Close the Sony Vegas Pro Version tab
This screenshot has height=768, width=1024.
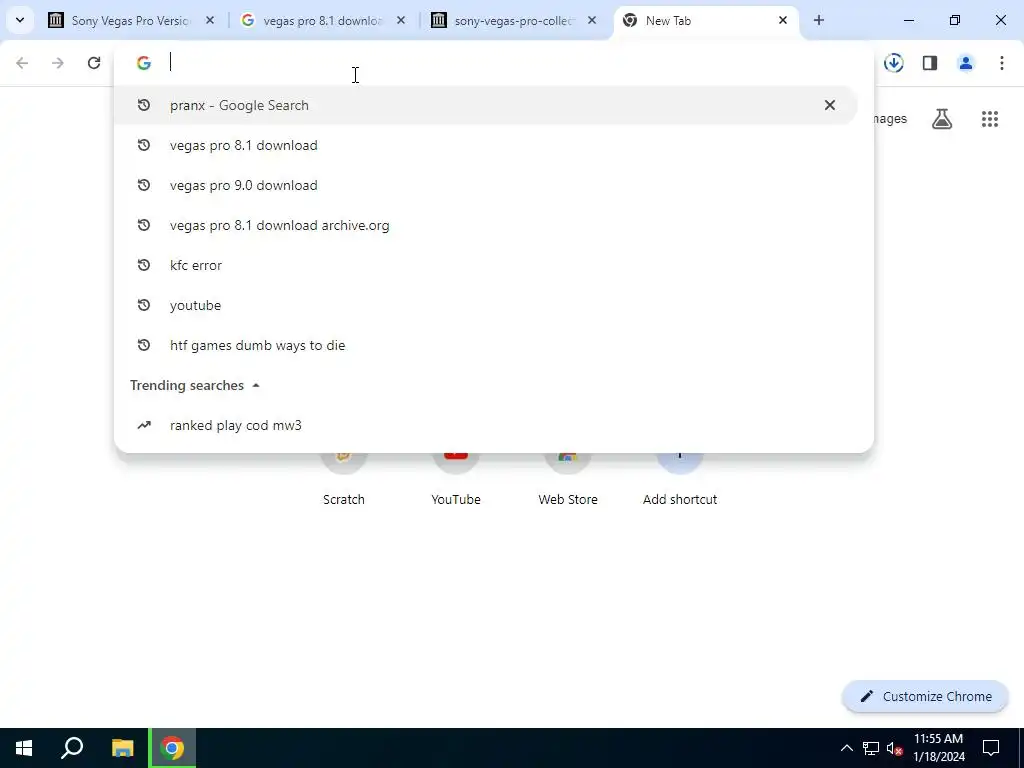tap(210, 20)
